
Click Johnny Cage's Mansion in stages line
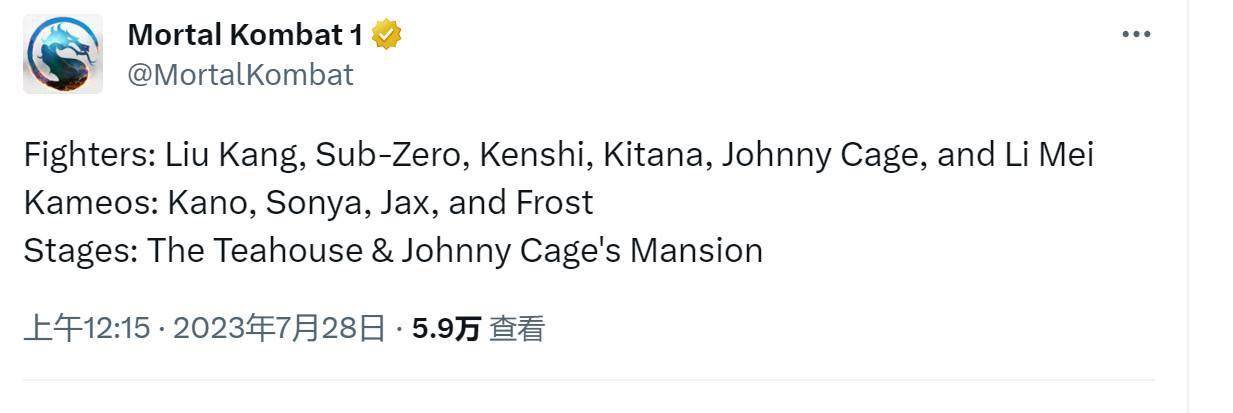pos(582,250)
